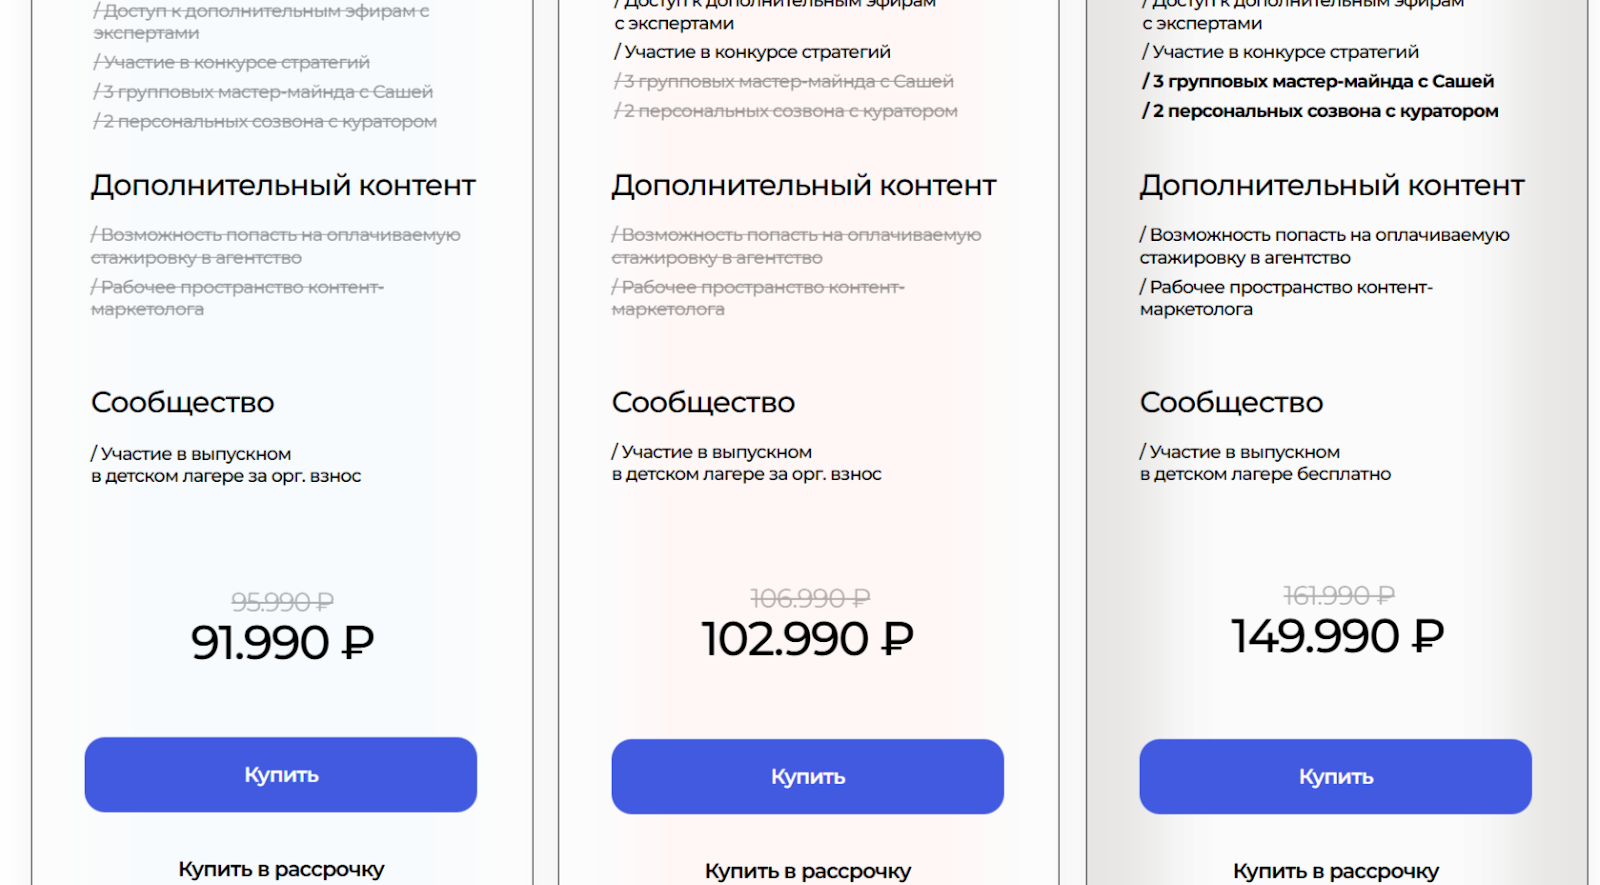The height and width of the screenshot is (885, 1600).
Task: Select crossed-out 106.990 ₽ old price
Action: [x=810, y=598]
